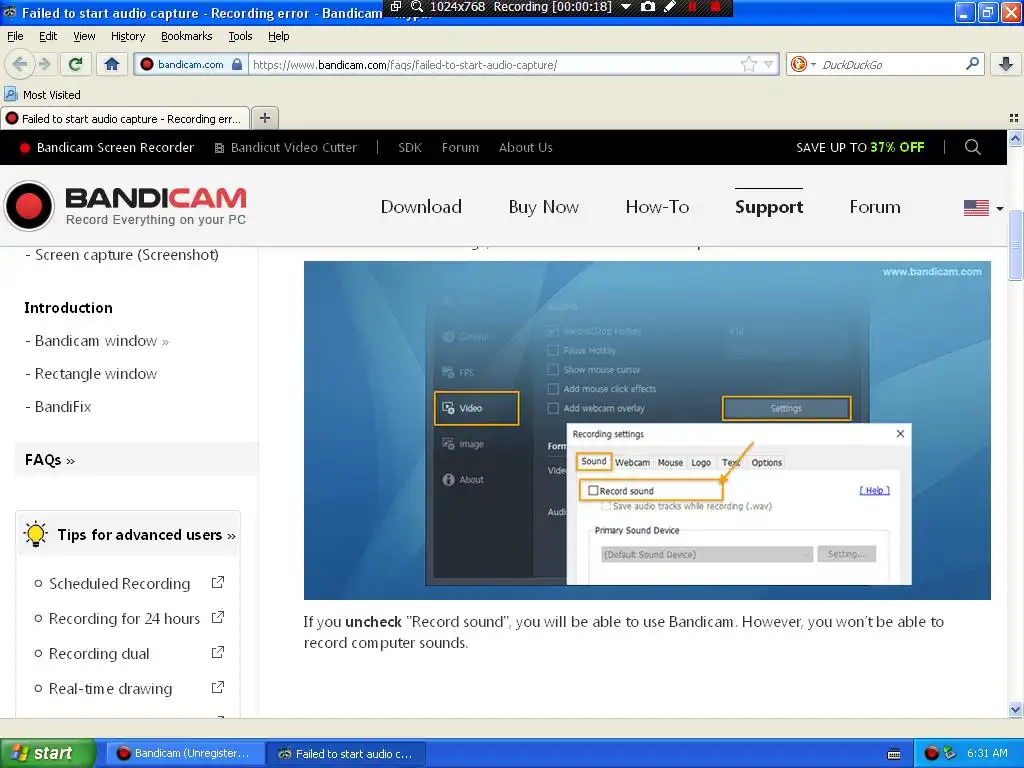Bookmark this page with the star icon

click(x=748, y=64)
